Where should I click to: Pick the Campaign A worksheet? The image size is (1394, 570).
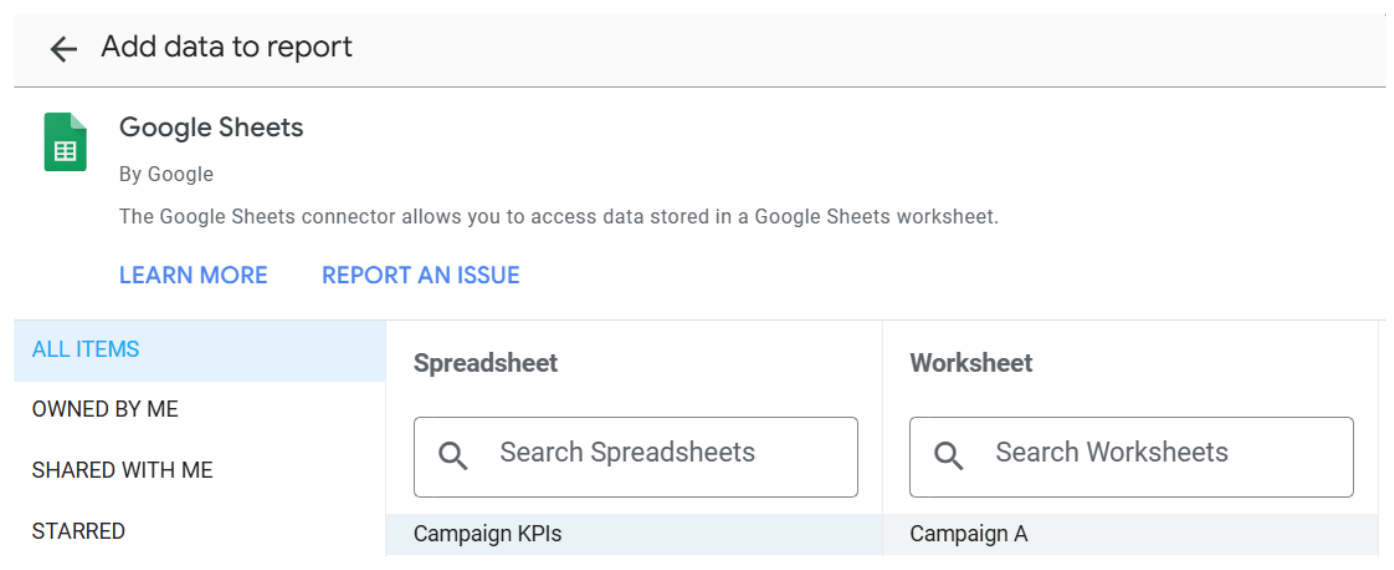click(1129, 534)
